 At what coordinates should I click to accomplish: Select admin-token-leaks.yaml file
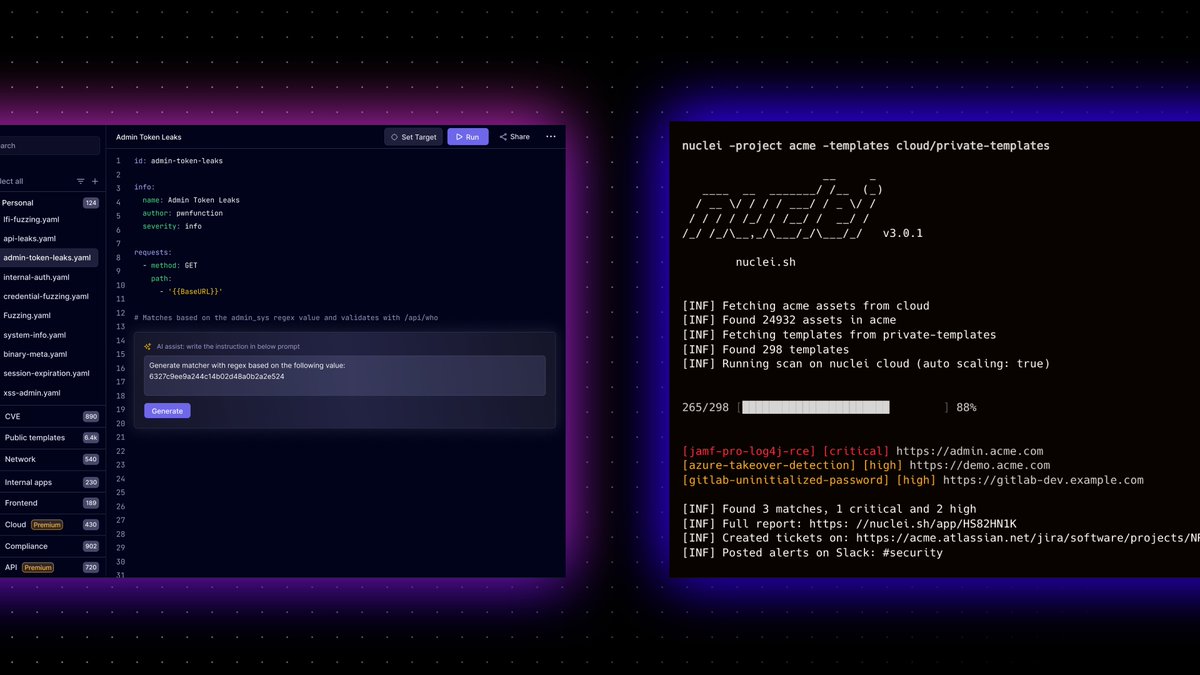49,258
